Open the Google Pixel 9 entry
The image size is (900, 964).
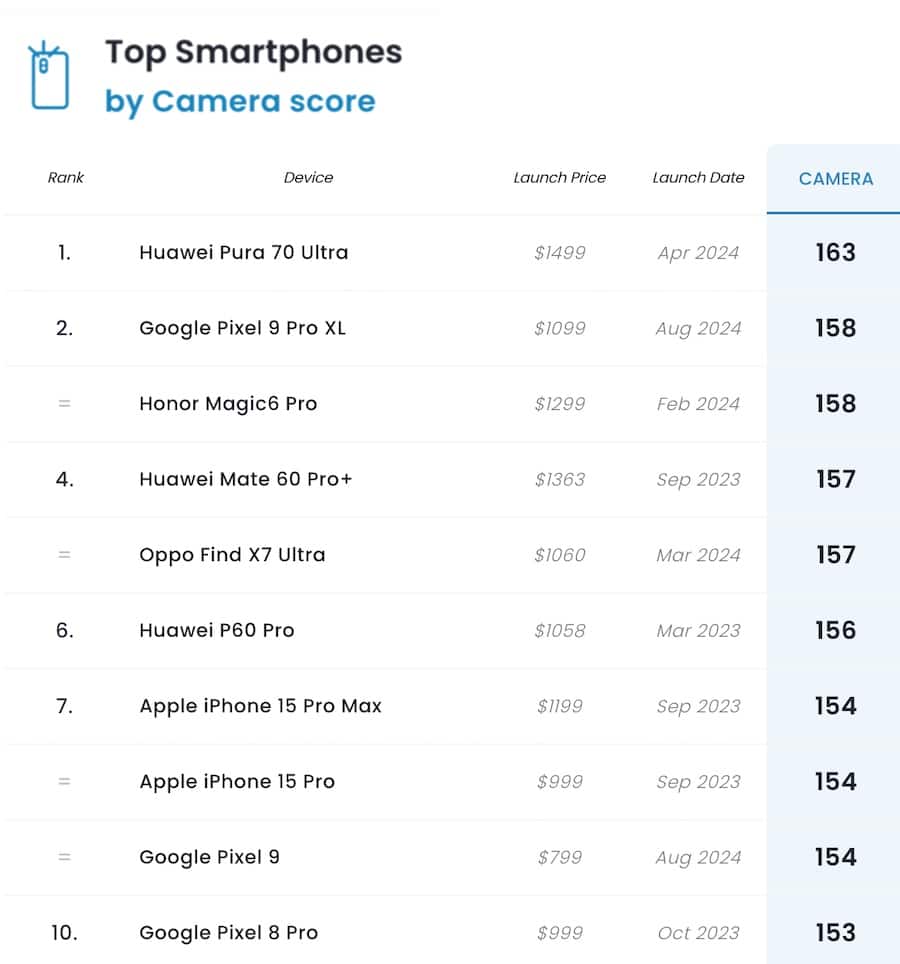209,857
